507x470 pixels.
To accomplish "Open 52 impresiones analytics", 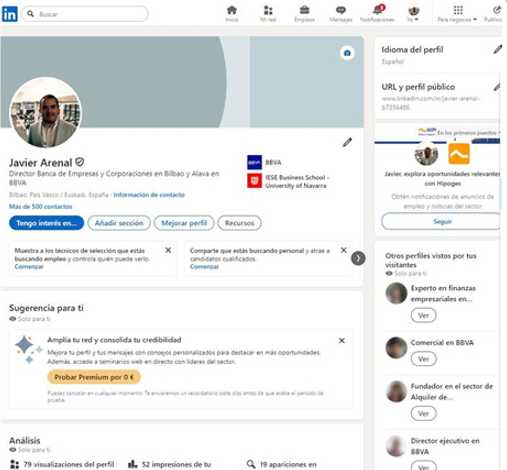I will click(x=176, y=464).
